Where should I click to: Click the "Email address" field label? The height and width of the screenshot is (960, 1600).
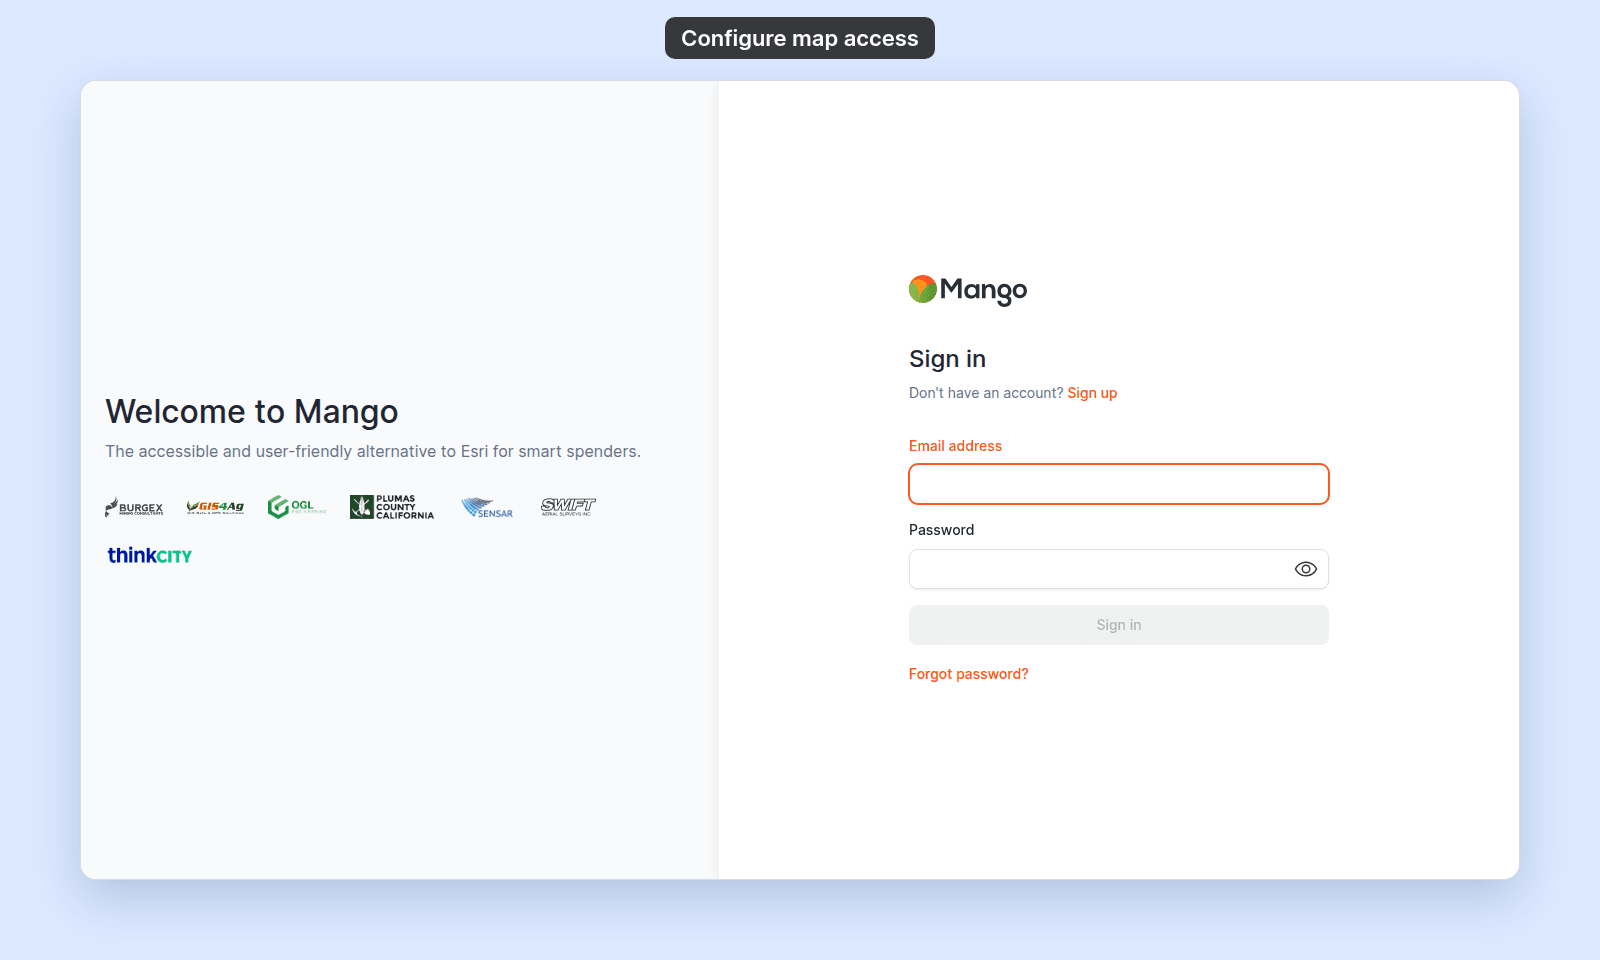tap(955, 446)
